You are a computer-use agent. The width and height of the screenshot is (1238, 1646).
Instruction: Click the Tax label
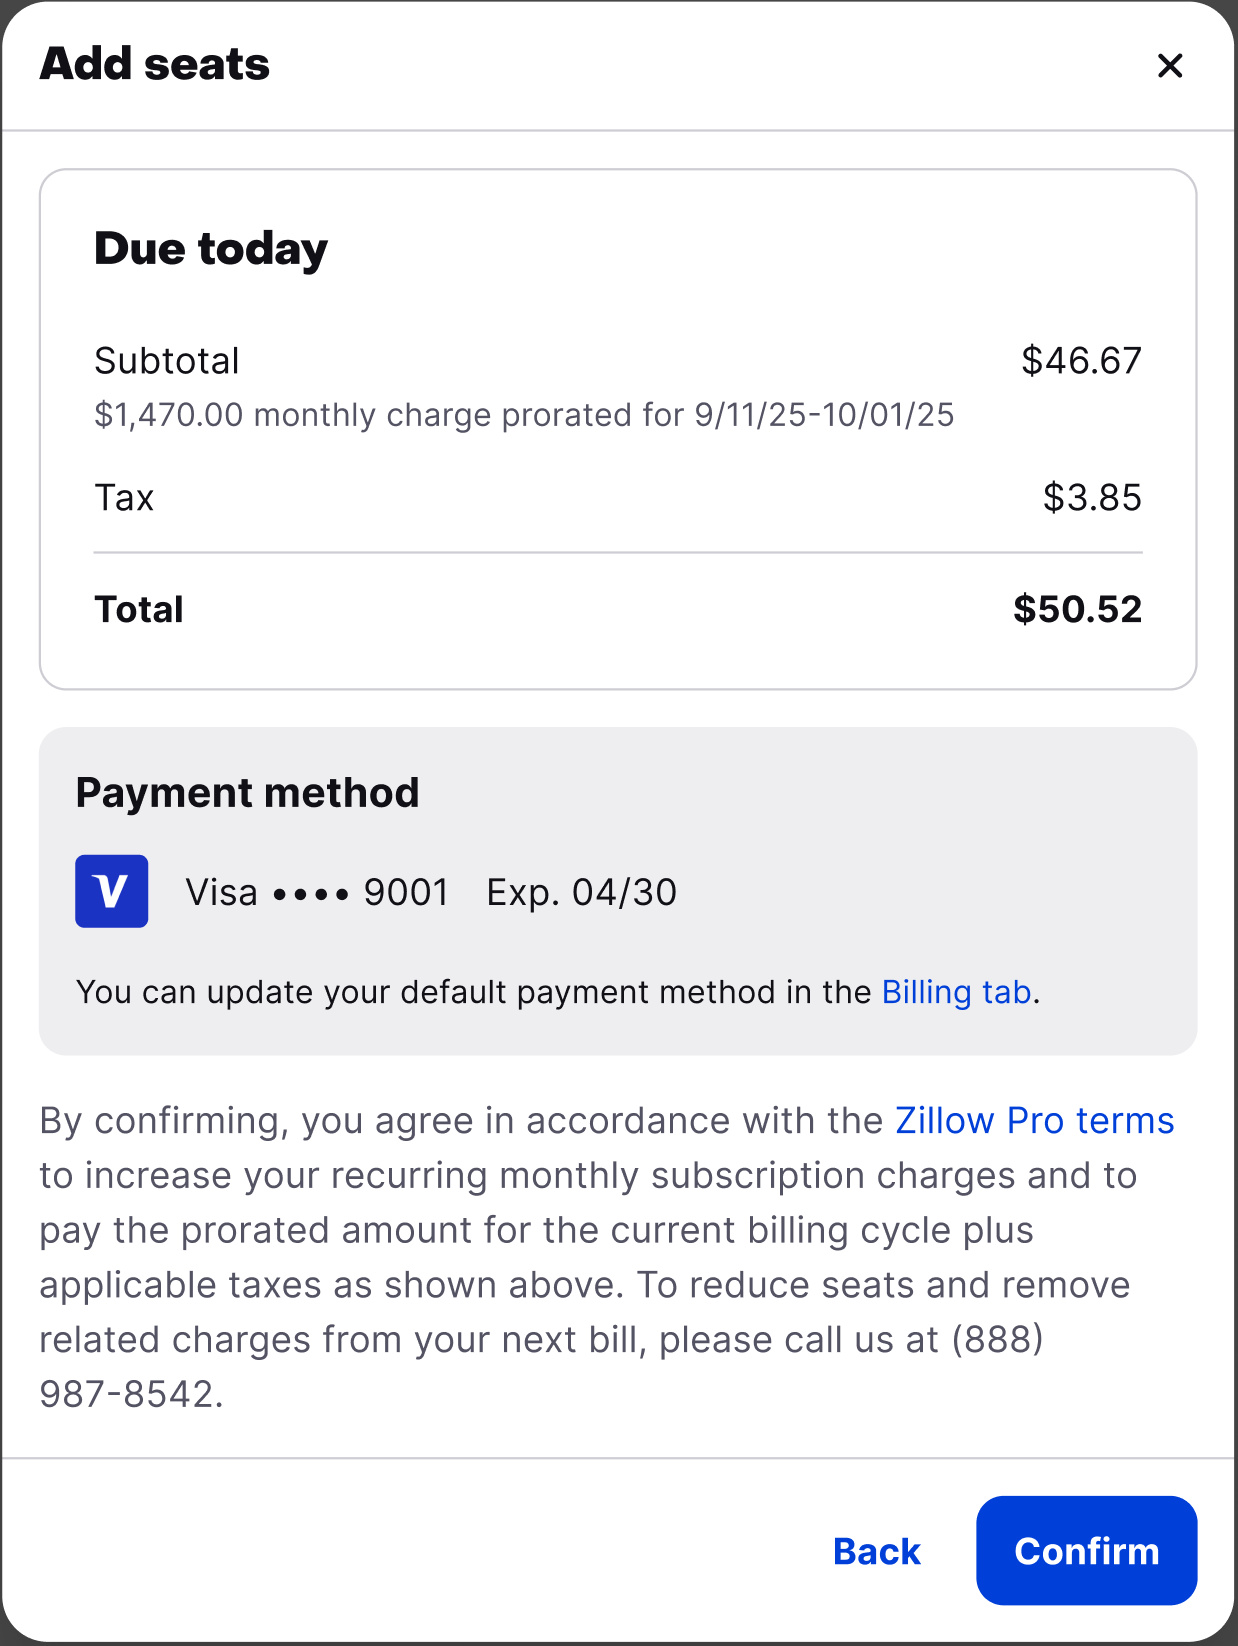tap(124, 498)
